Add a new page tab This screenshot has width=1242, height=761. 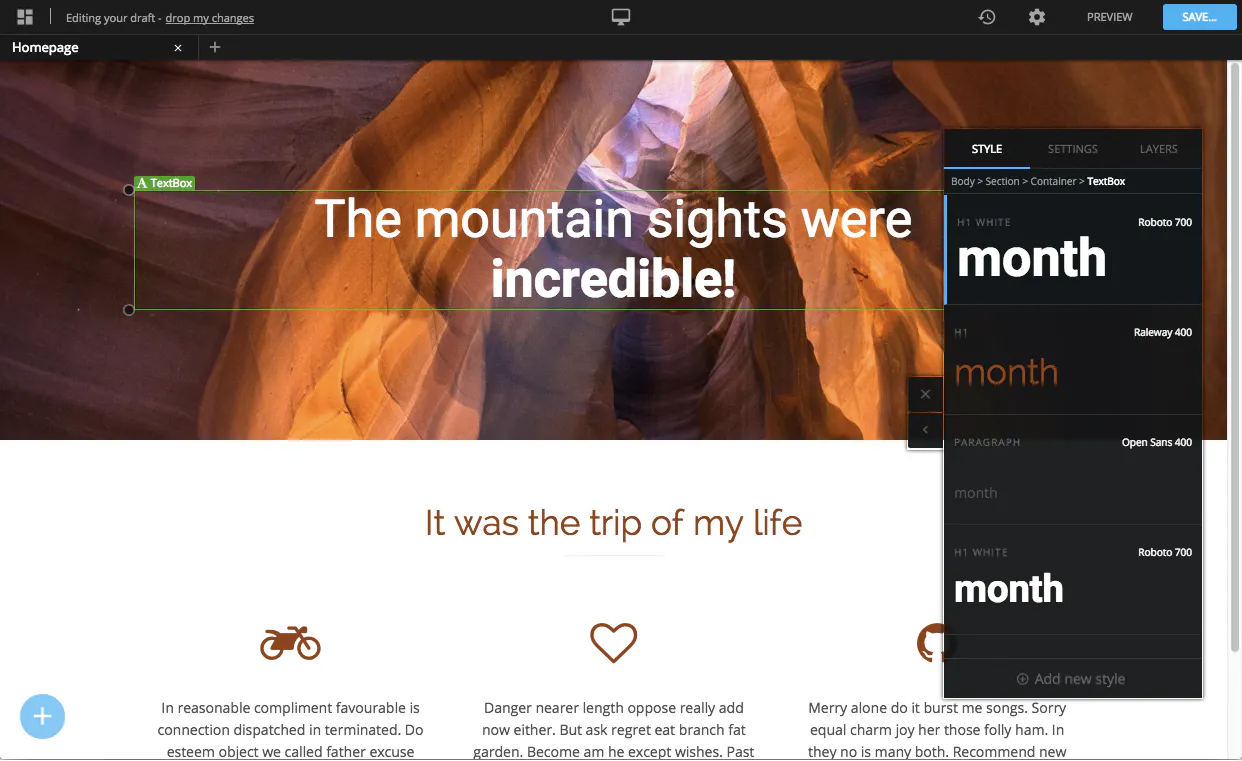pyautogui.click(x=215, y=47)
